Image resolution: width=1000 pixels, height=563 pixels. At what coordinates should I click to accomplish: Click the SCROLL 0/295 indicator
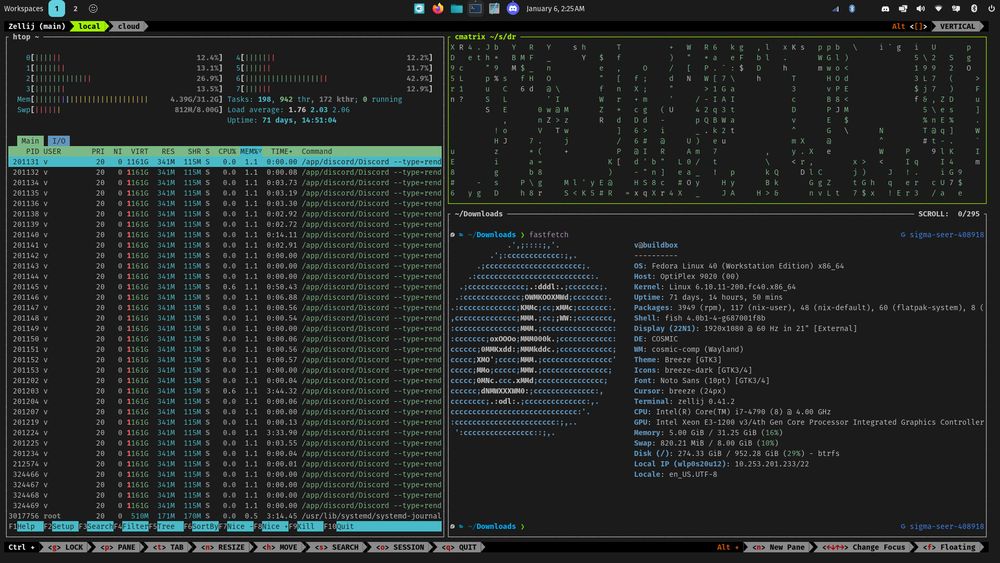(x=948, y=214)
